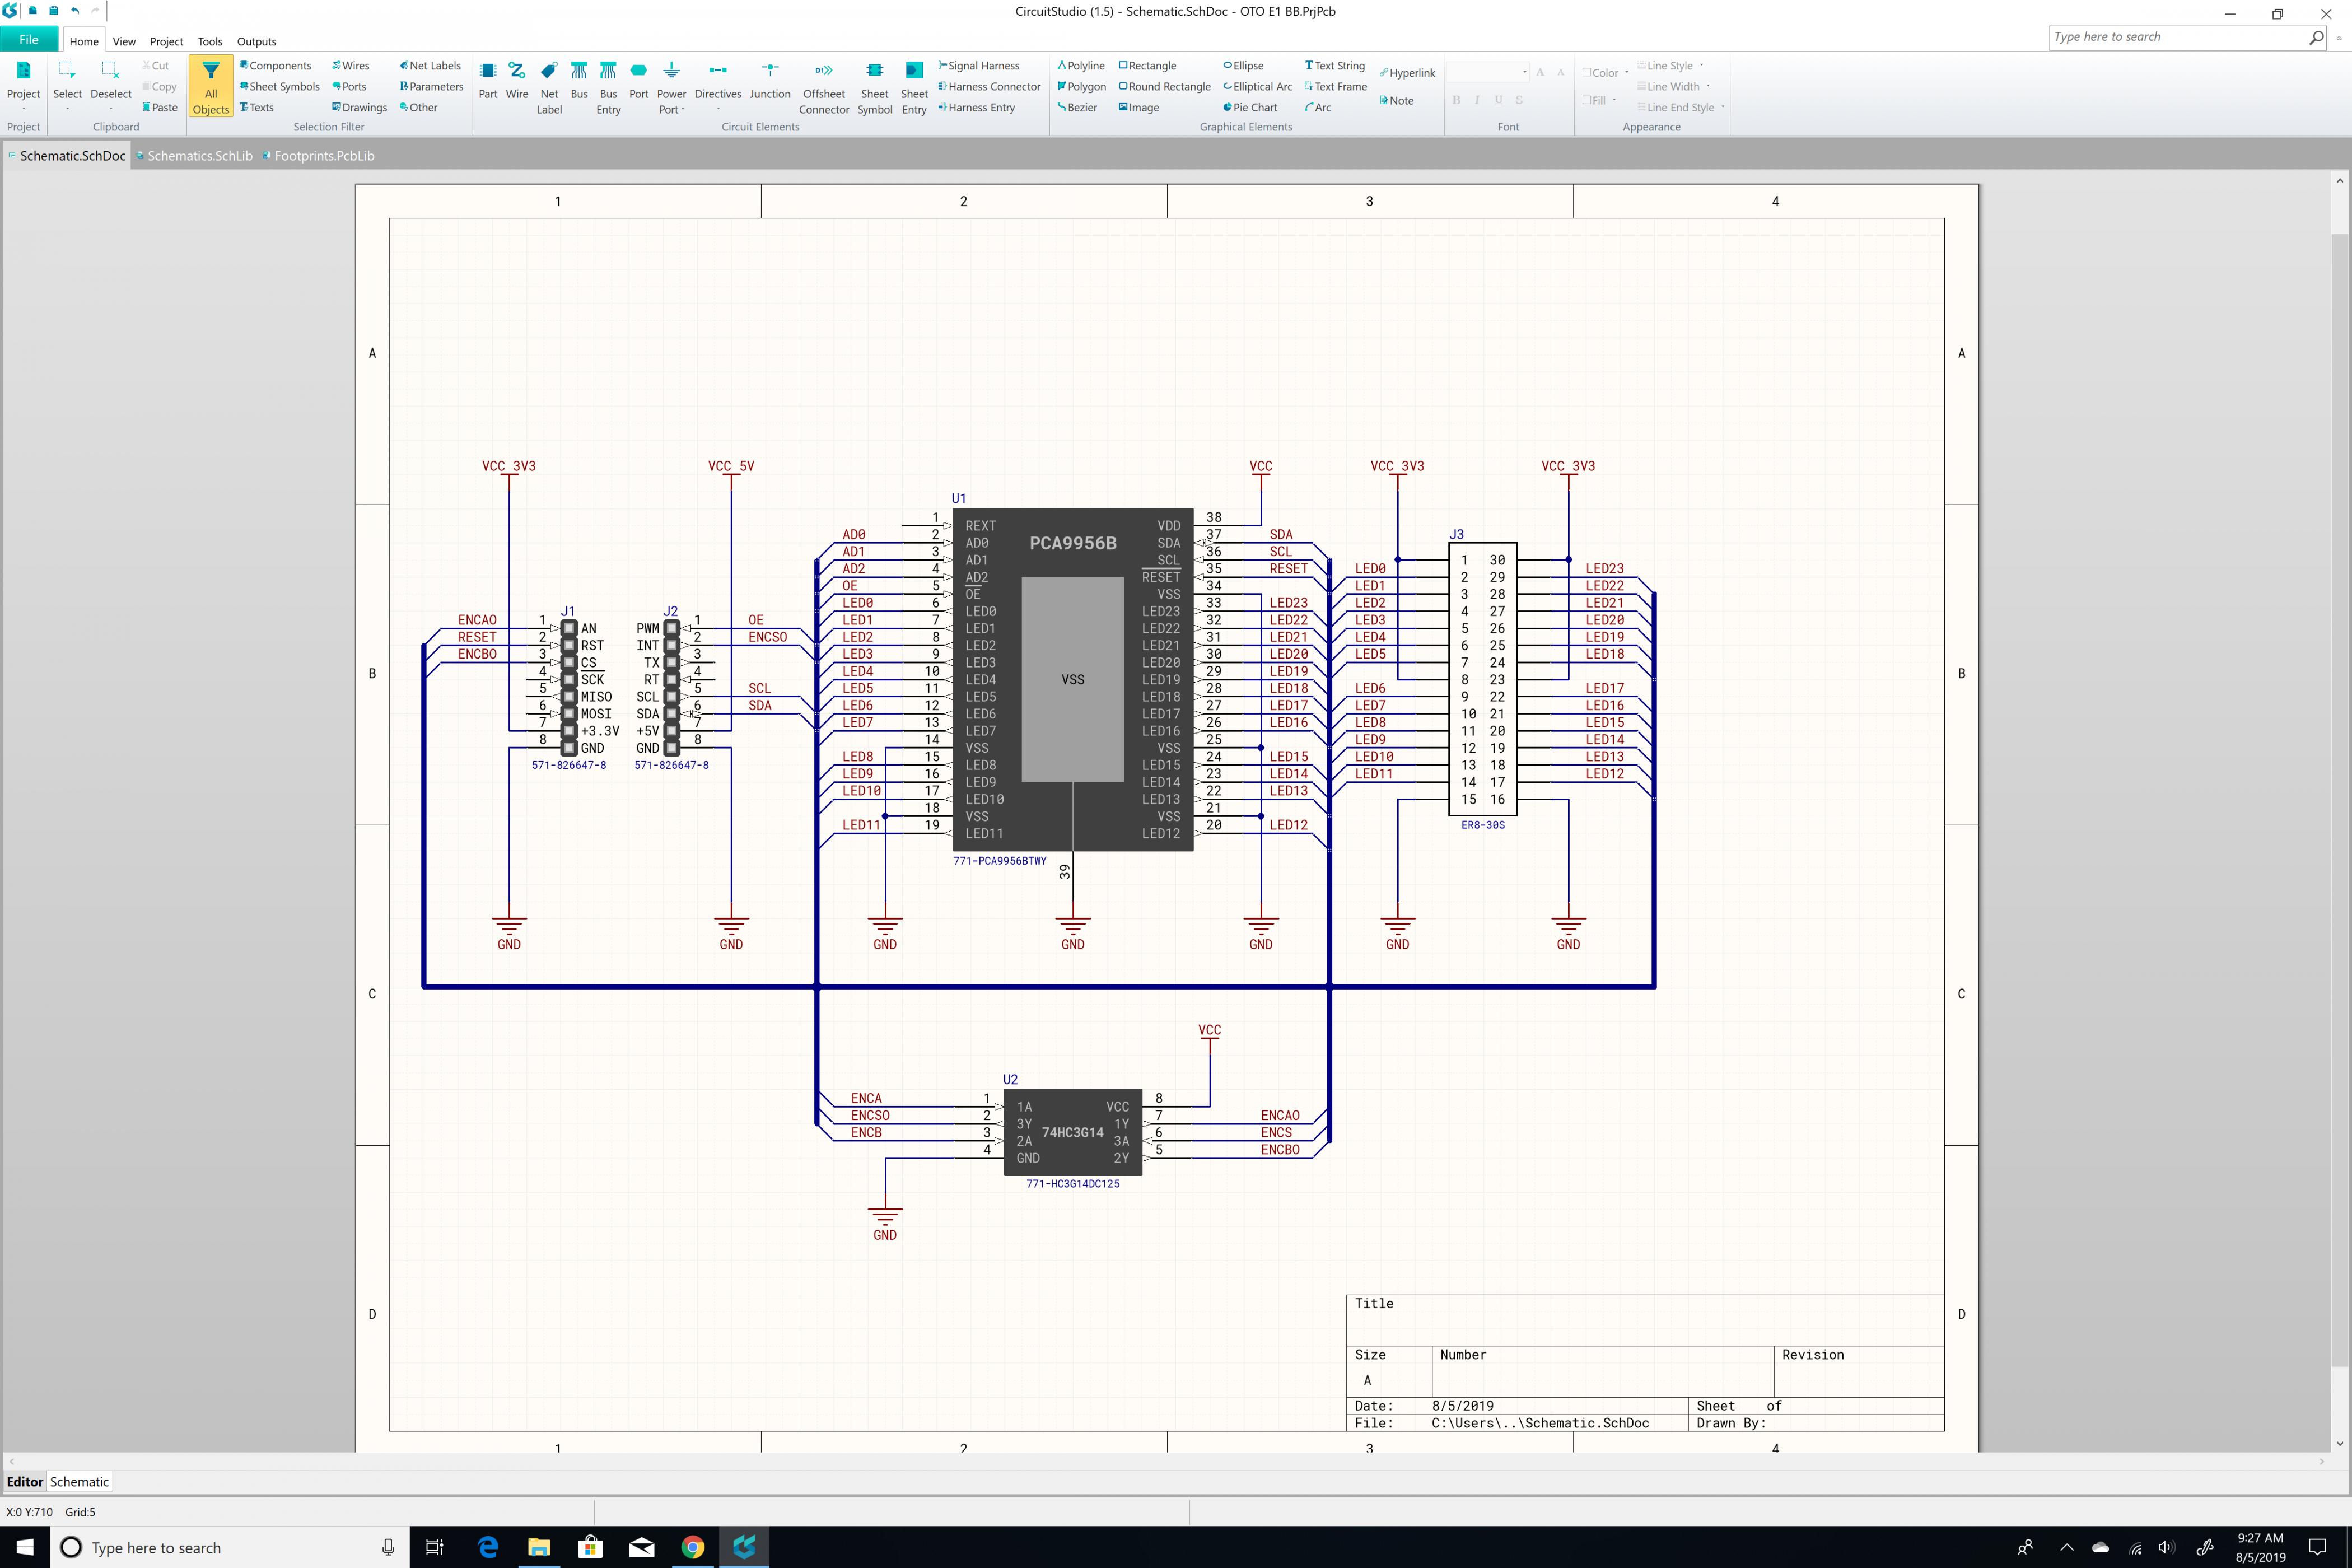The width and height of the screenshot is (2352, 1568).
Task: Toggle the Parameters selection filter
Action: [x=431, y=87]
